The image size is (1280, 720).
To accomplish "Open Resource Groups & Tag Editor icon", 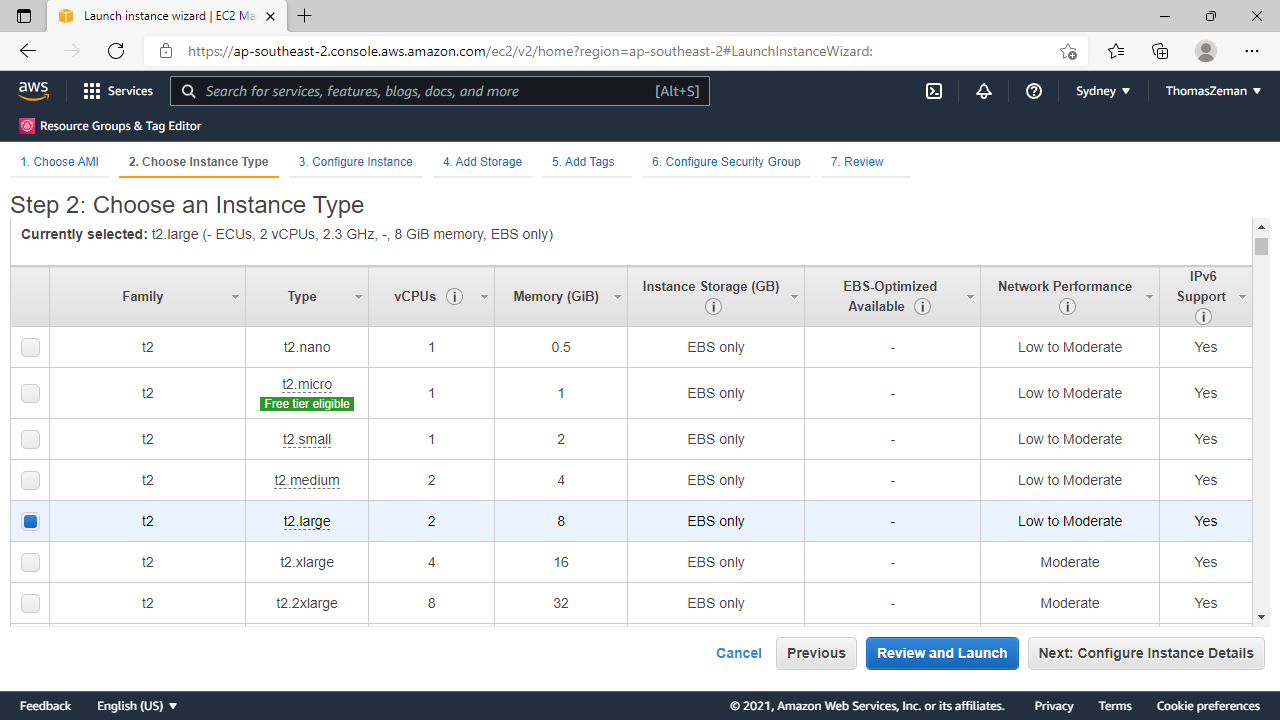I will [27, 126].
